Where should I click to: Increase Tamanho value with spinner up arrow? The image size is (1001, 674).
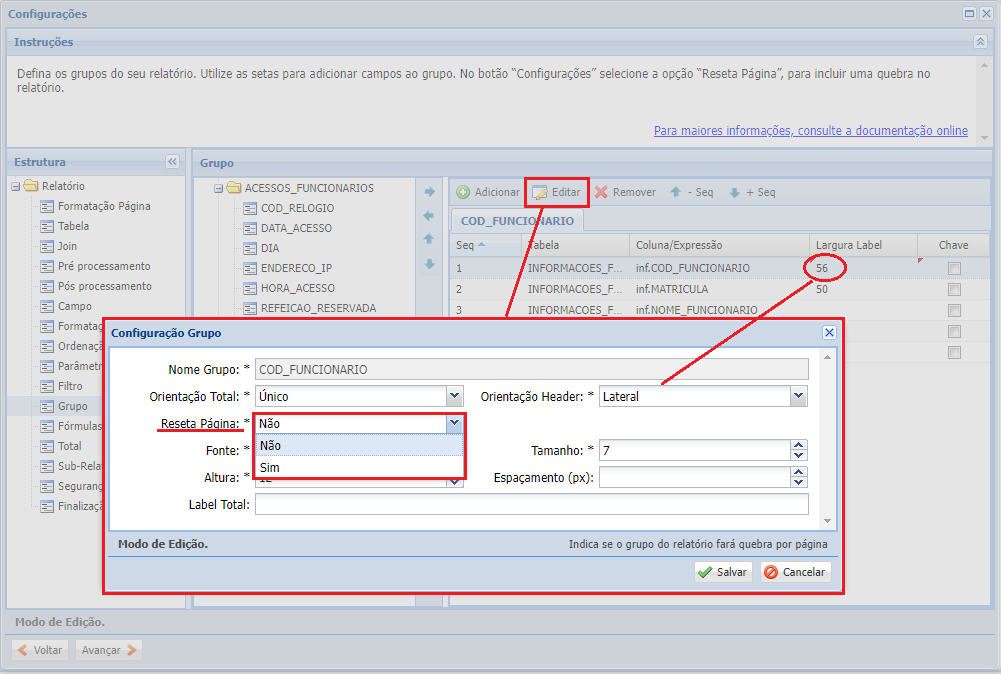pos(798,445)
